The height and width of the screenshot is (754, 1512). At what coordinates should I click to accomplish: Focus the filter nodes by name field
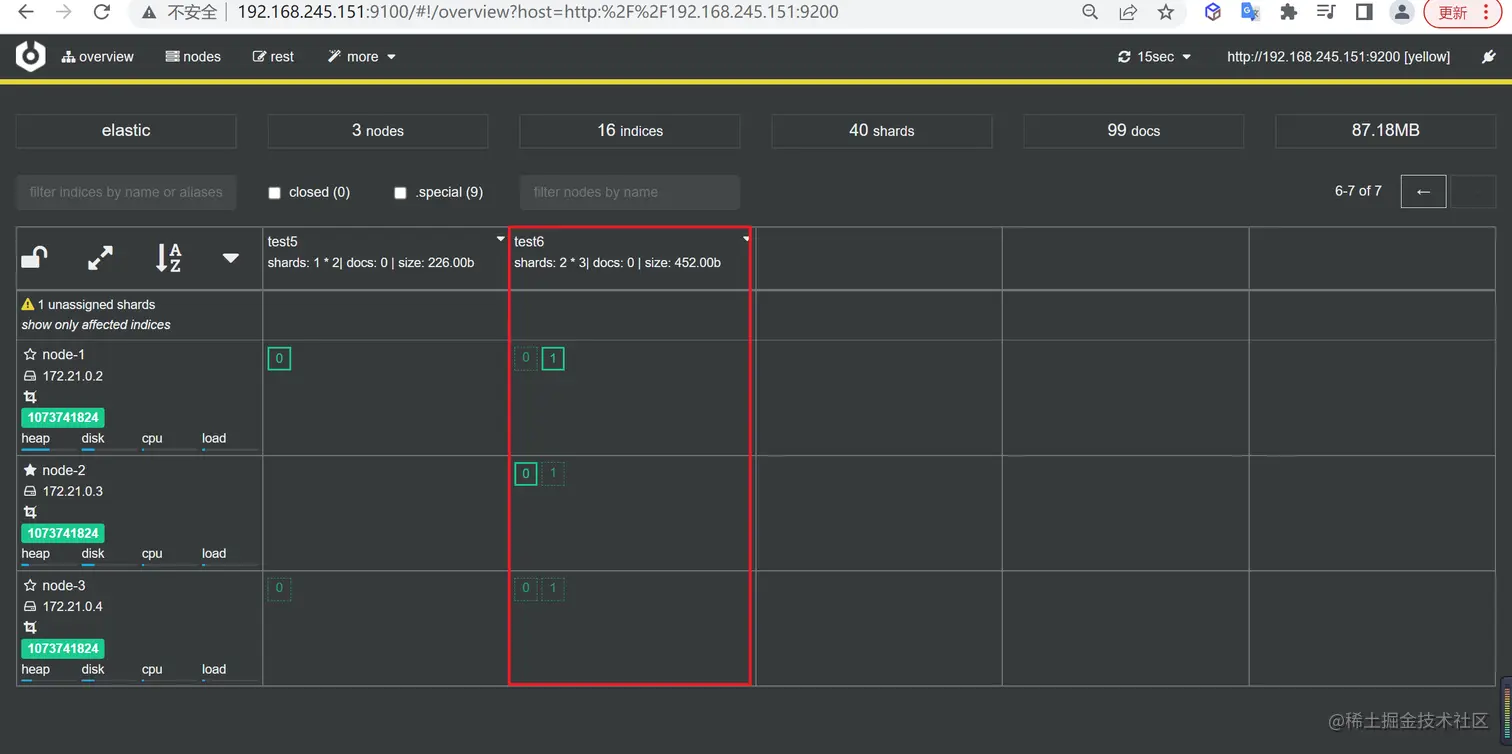[630, 192]
